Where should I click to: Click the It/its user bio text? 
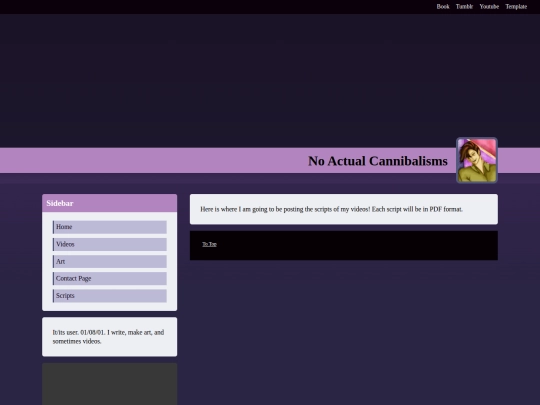[108, 337]
